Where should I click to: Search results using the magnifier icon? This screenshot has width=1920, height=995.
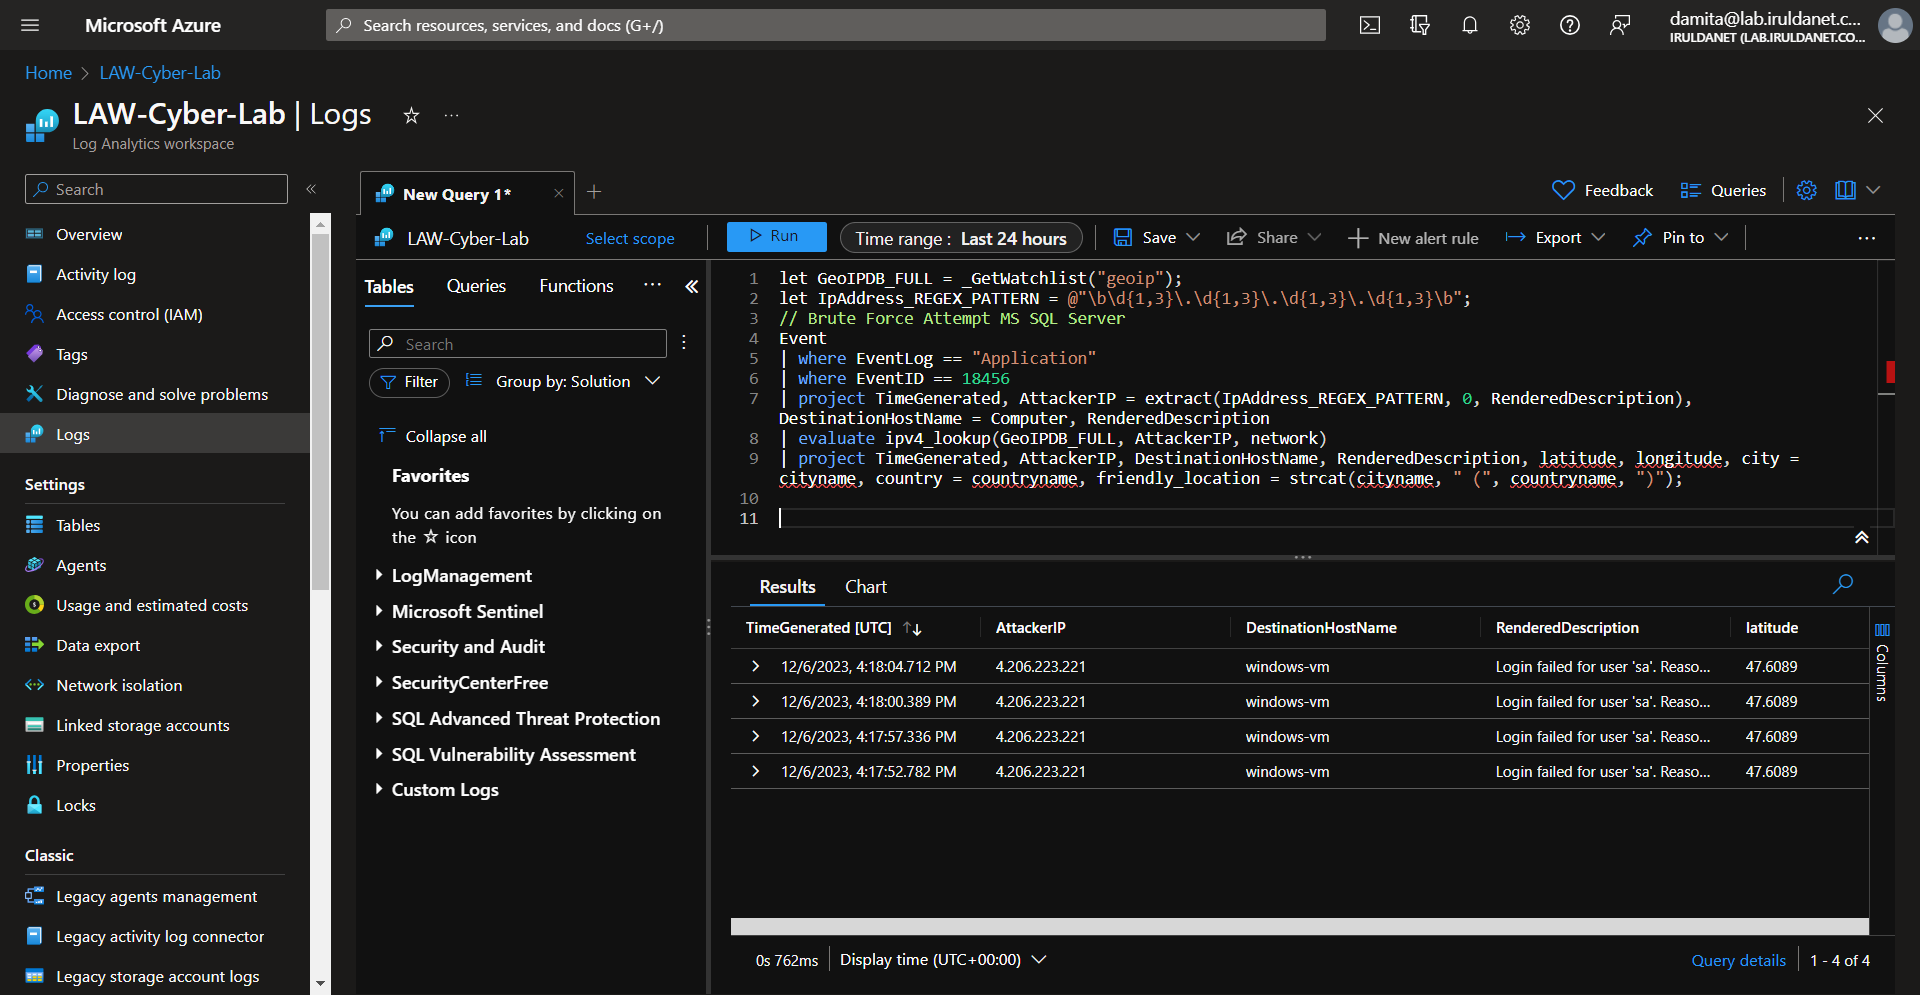pyautogui.click(x=1843, y=584)
